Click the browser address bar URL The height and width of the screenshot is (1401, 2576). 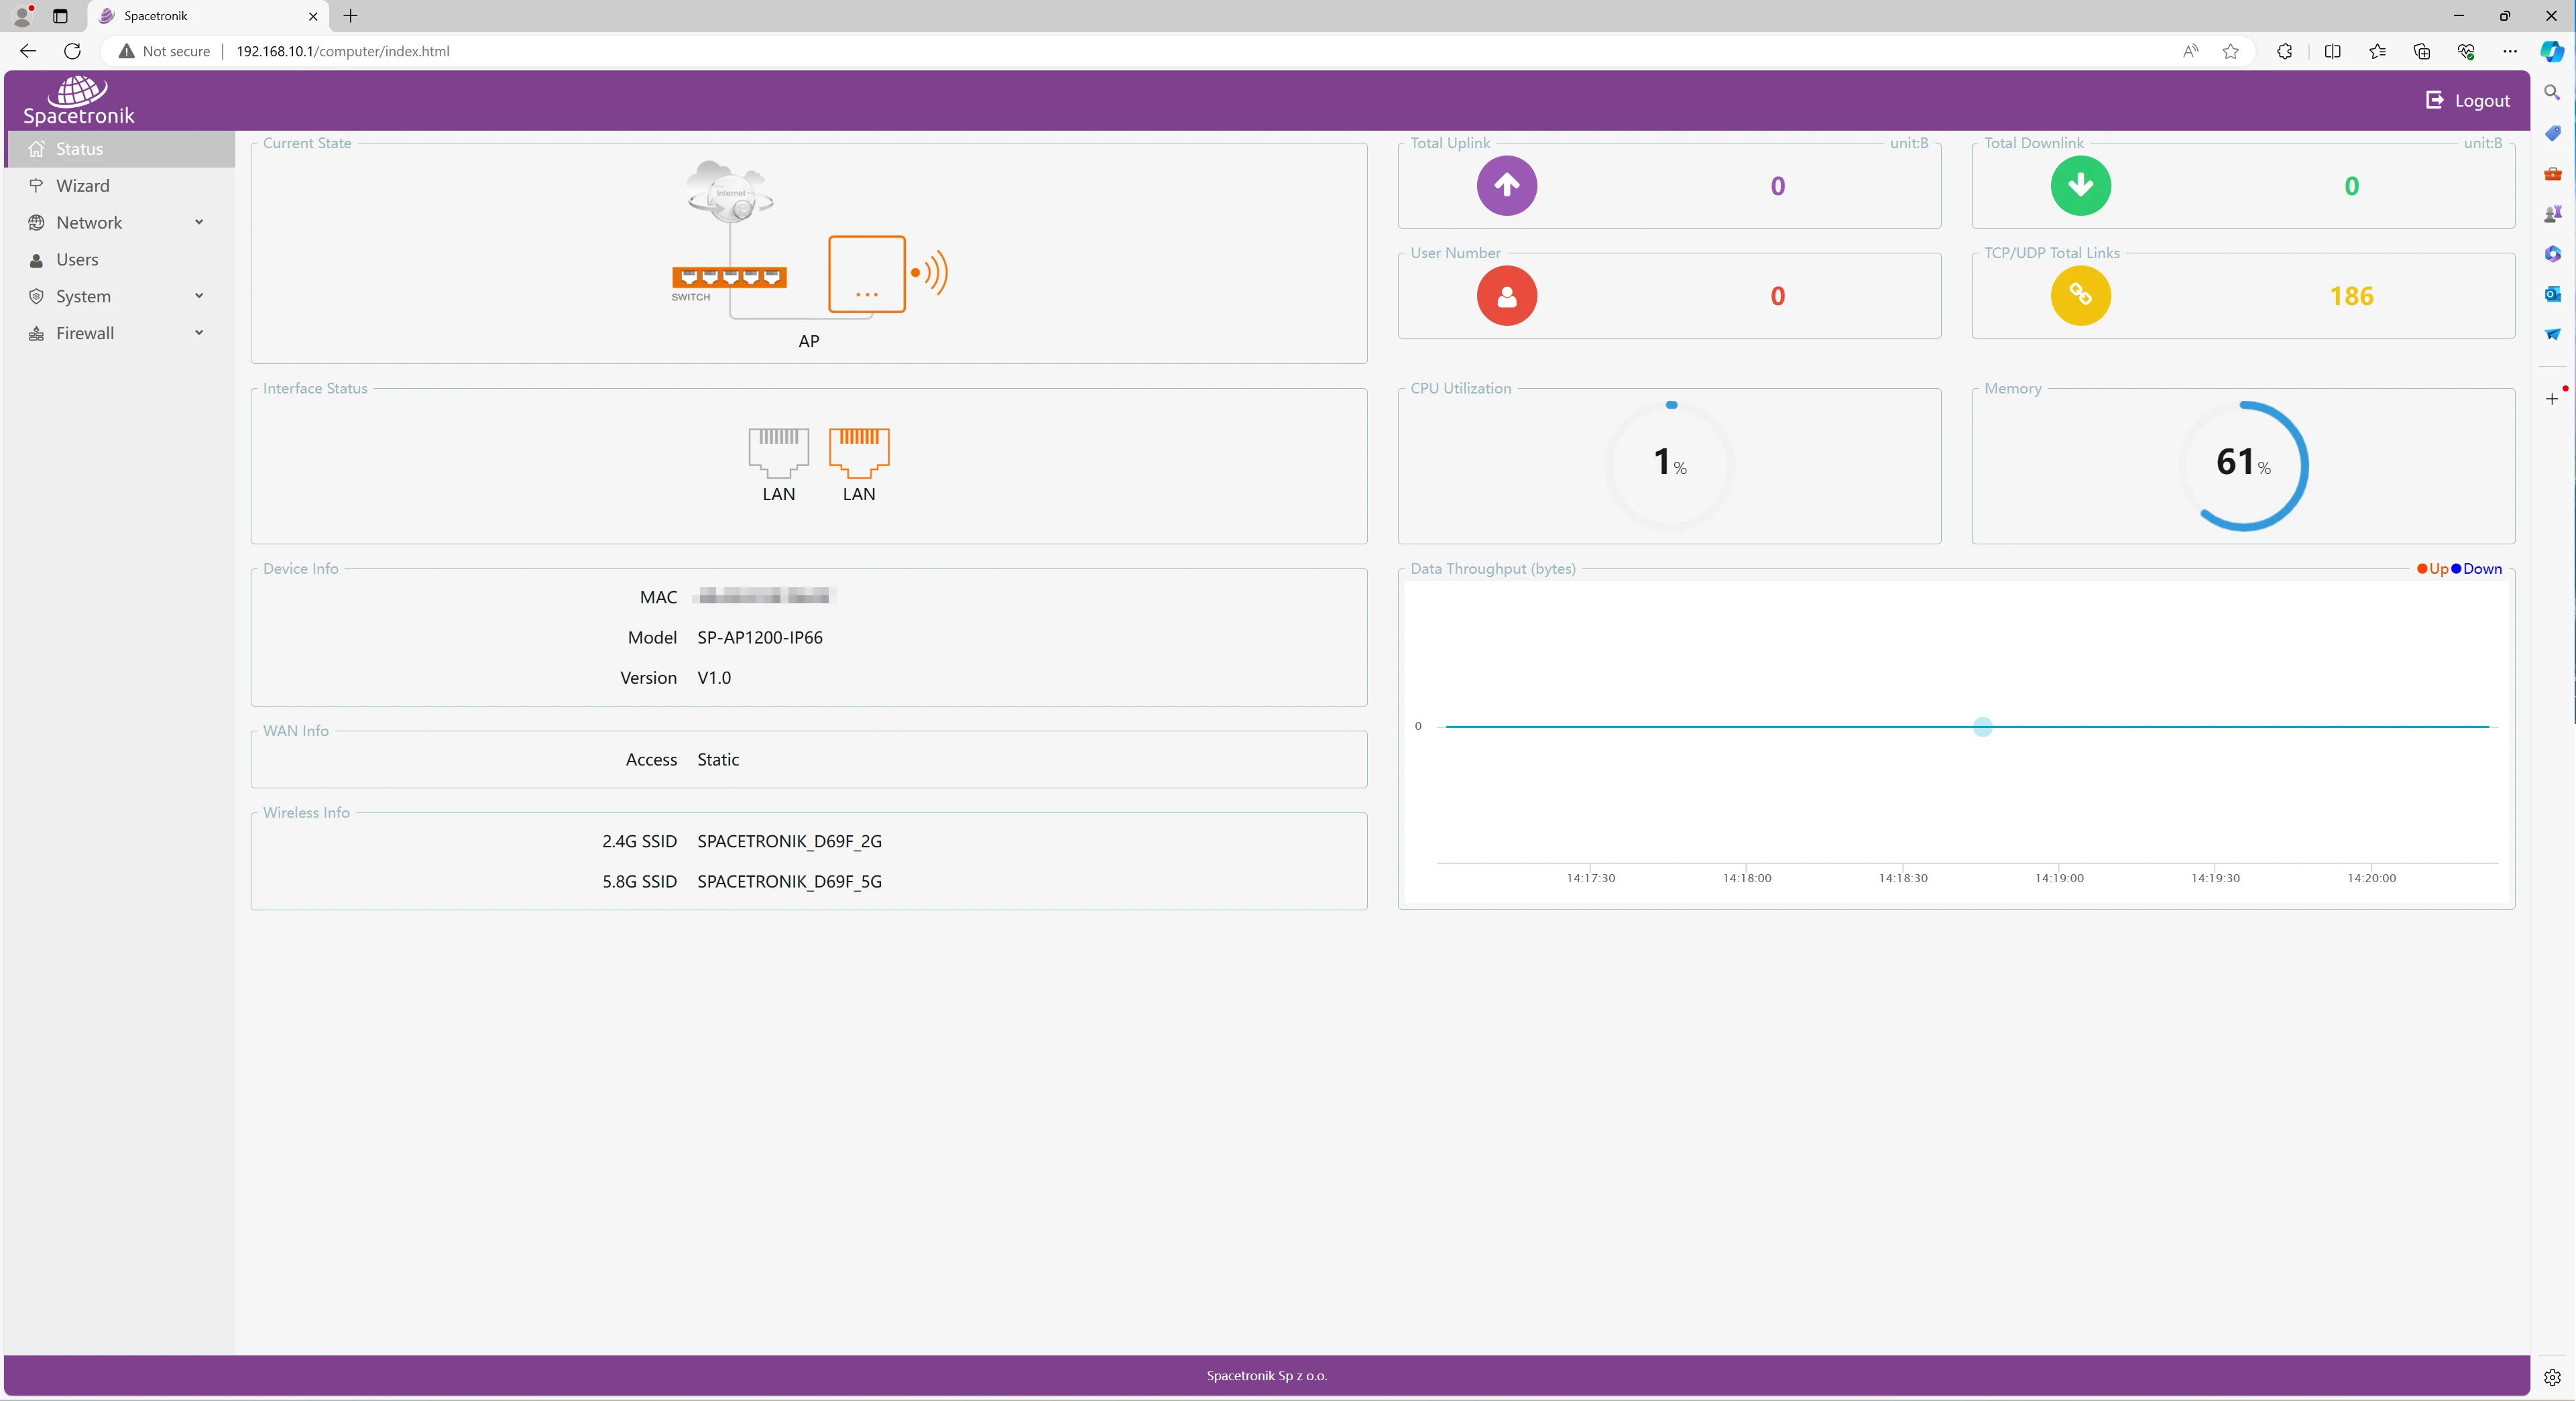pos(342,51)
